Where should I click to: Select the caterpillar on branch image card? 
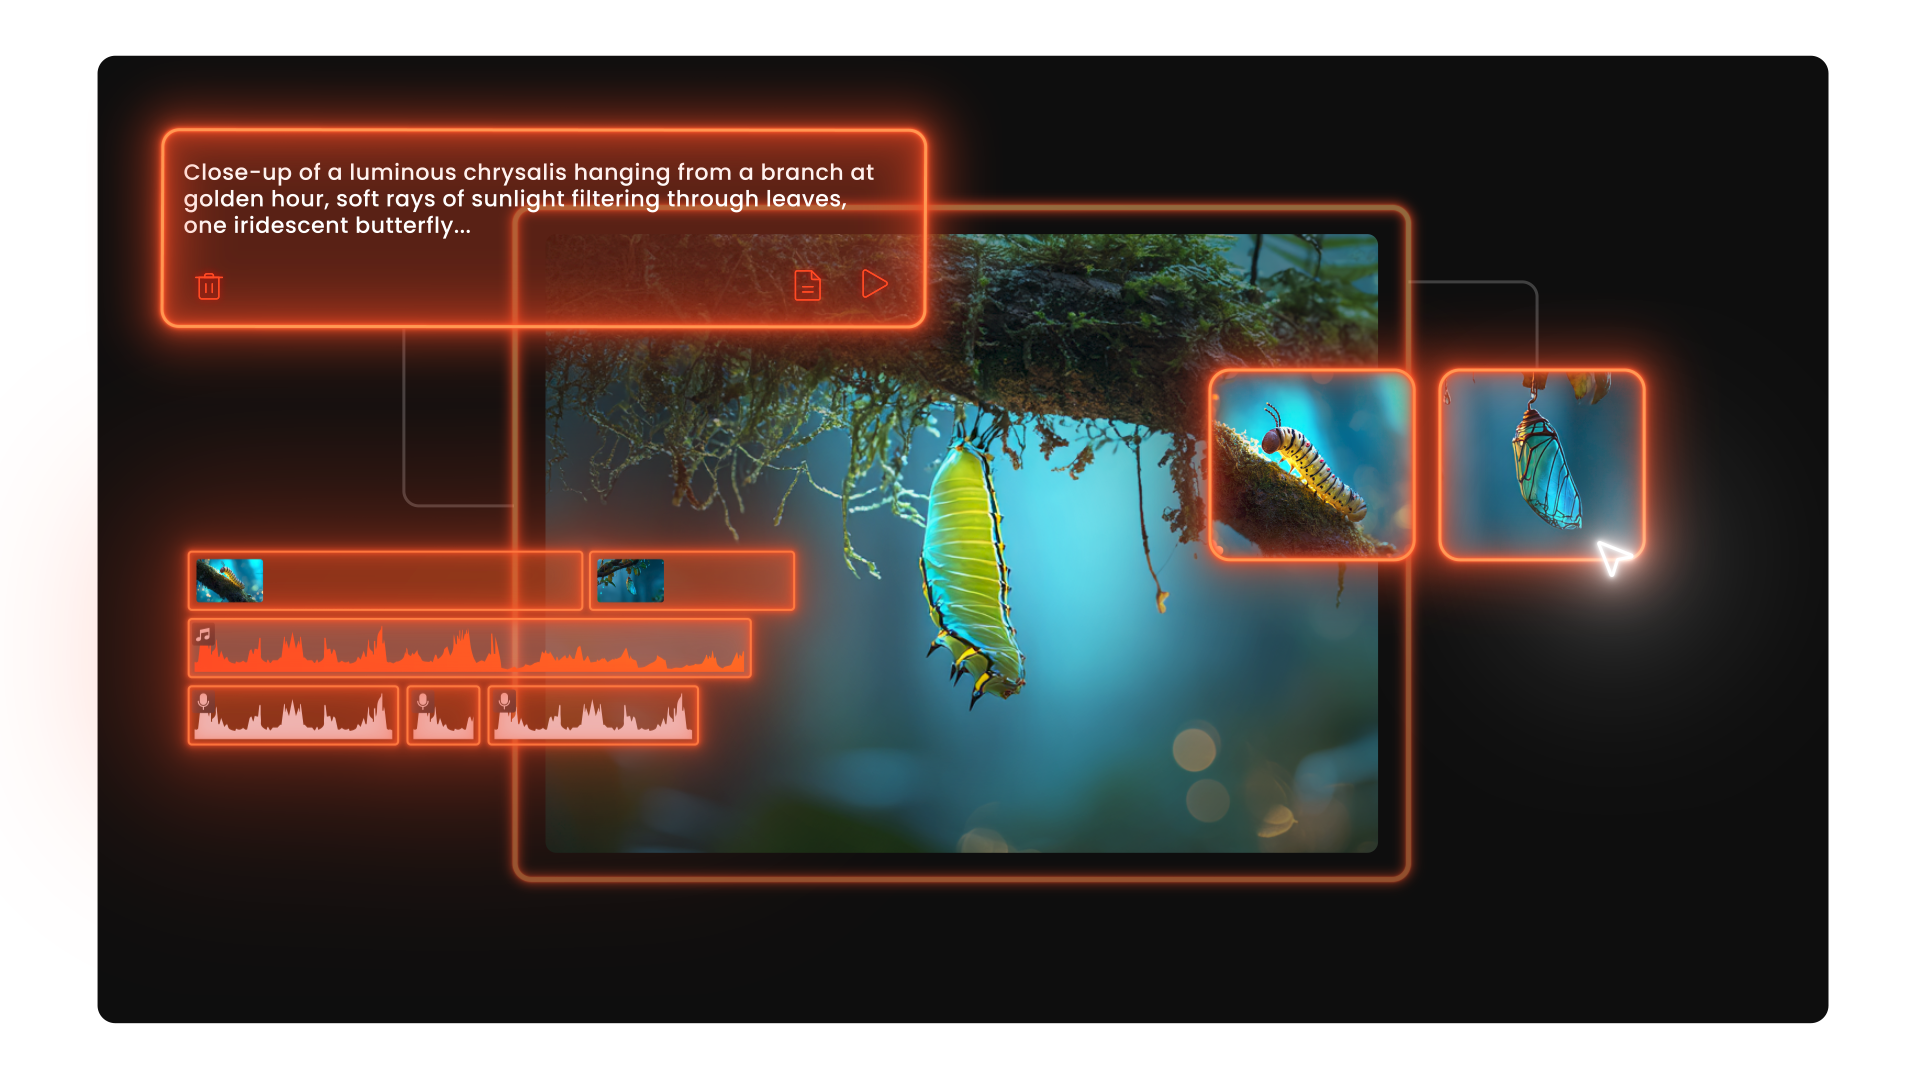coord(1311,465)
